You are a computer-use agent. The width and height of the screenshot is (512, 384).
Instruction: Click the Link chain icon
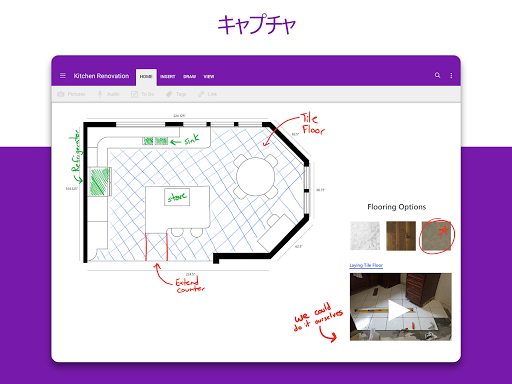tap(201, 94)
